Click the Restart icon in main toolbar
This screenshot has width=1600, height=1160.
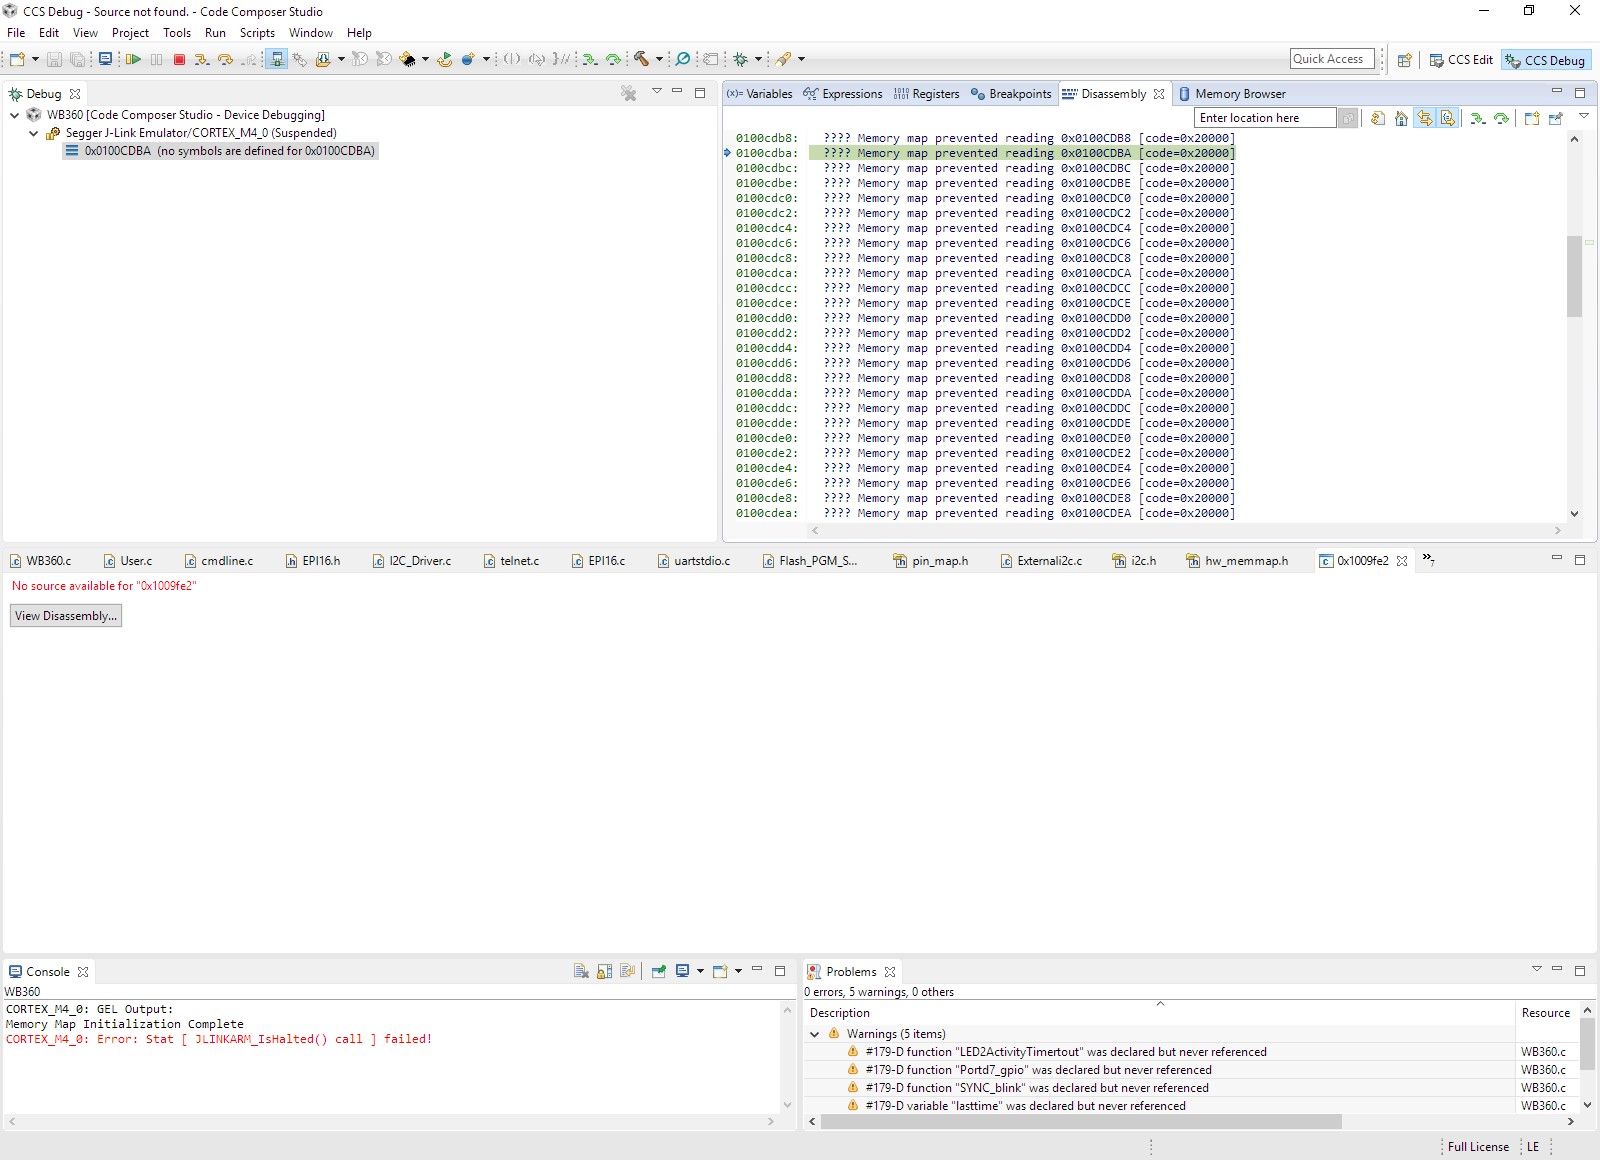pos(445,60)
